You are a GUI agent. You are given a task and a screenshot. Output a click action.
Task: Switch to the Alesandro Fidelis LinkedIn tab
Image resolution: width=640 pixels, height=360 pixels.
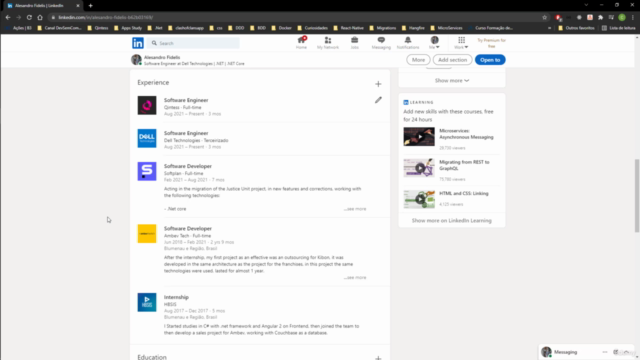tap(42, 6)
